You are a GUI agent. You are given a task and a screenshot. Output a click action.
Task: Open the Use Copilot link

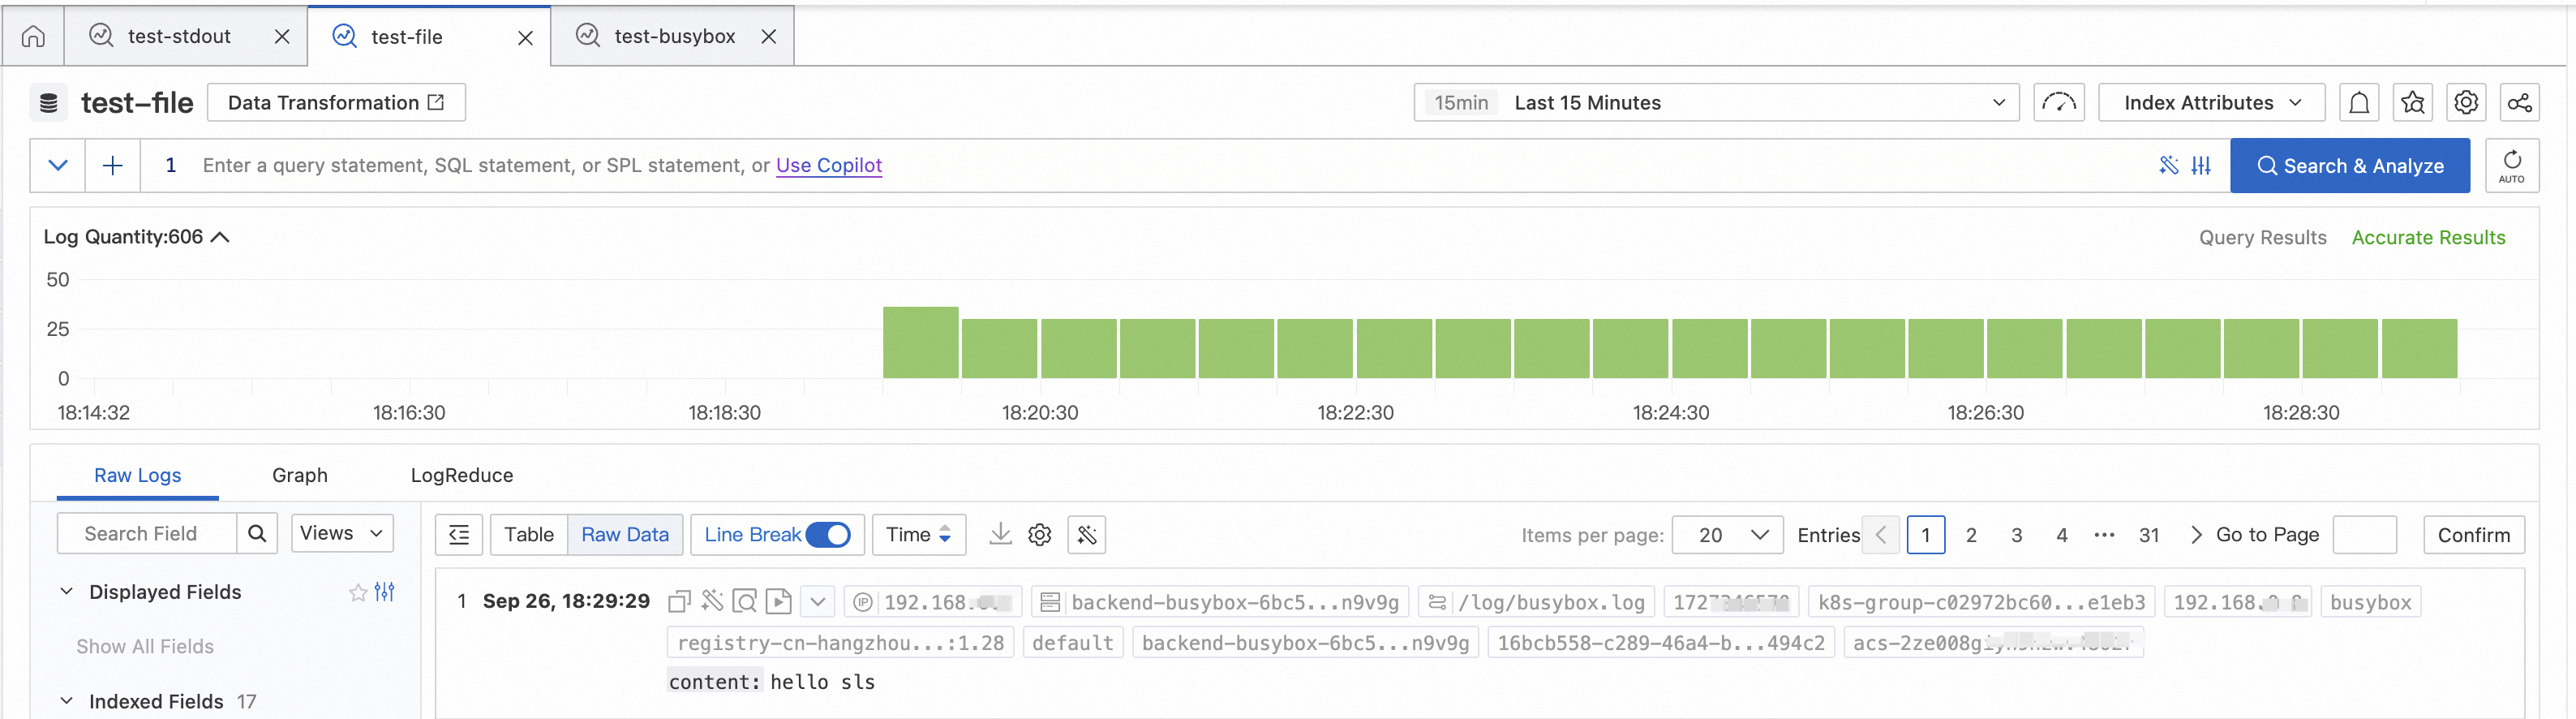click(x=829, y=166)
